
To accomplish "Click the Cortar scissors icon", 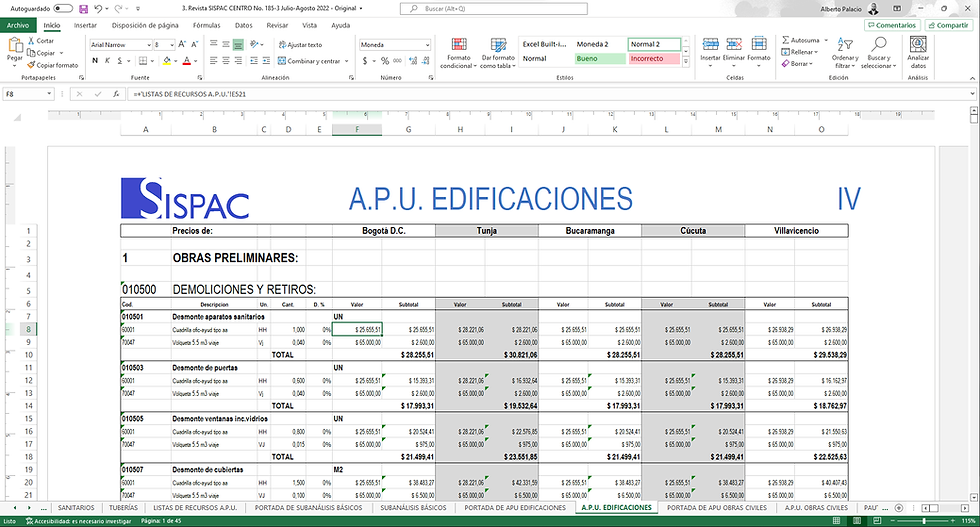I will click(x=31, y=41).
